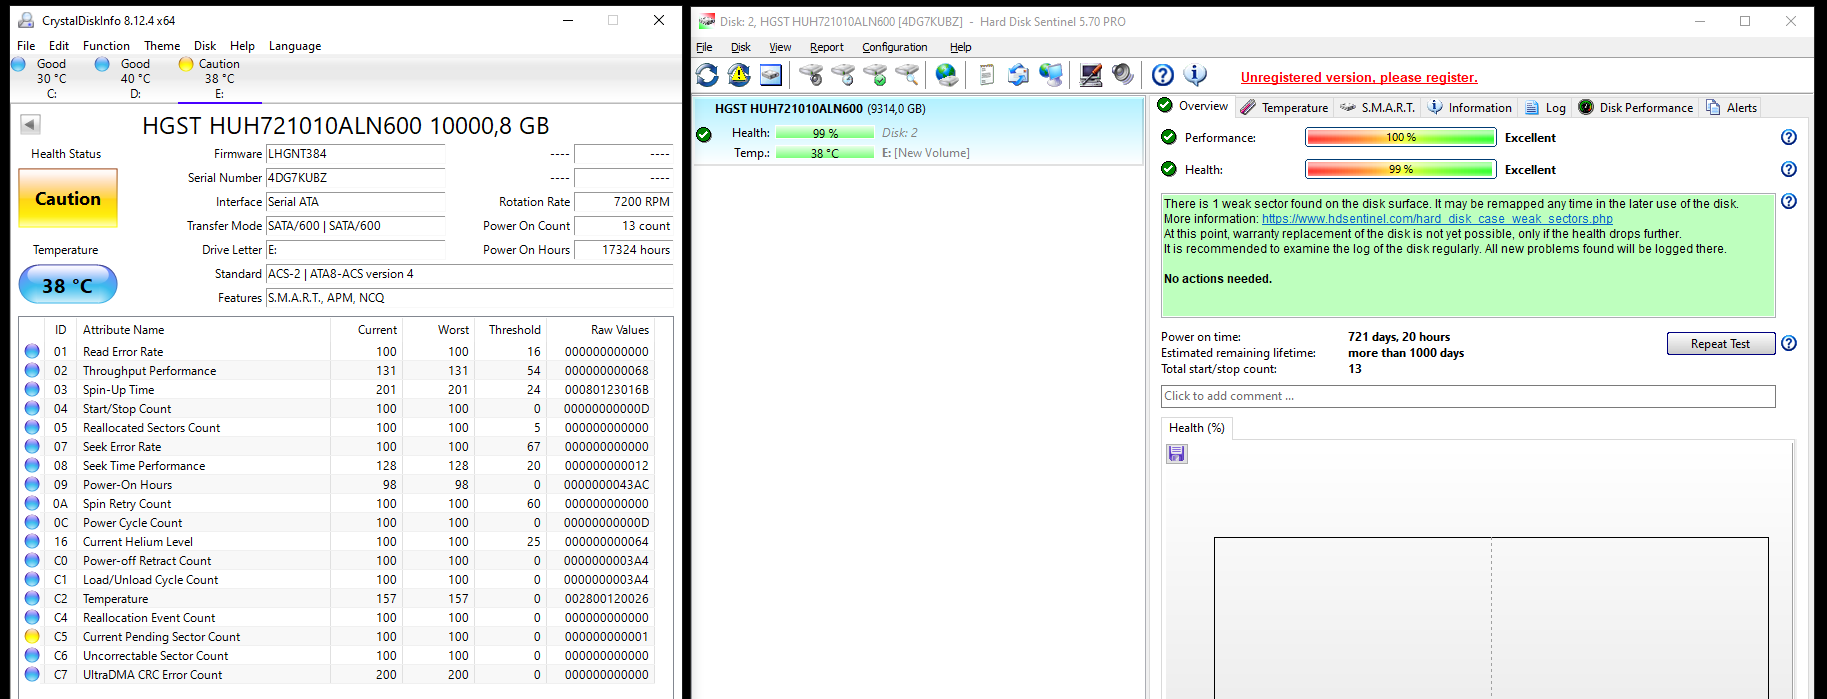The image size is (1827, 699).
Task: Click the blue question mark toolbar icon
Action: pyautogui.click(x=1162, y=75)
